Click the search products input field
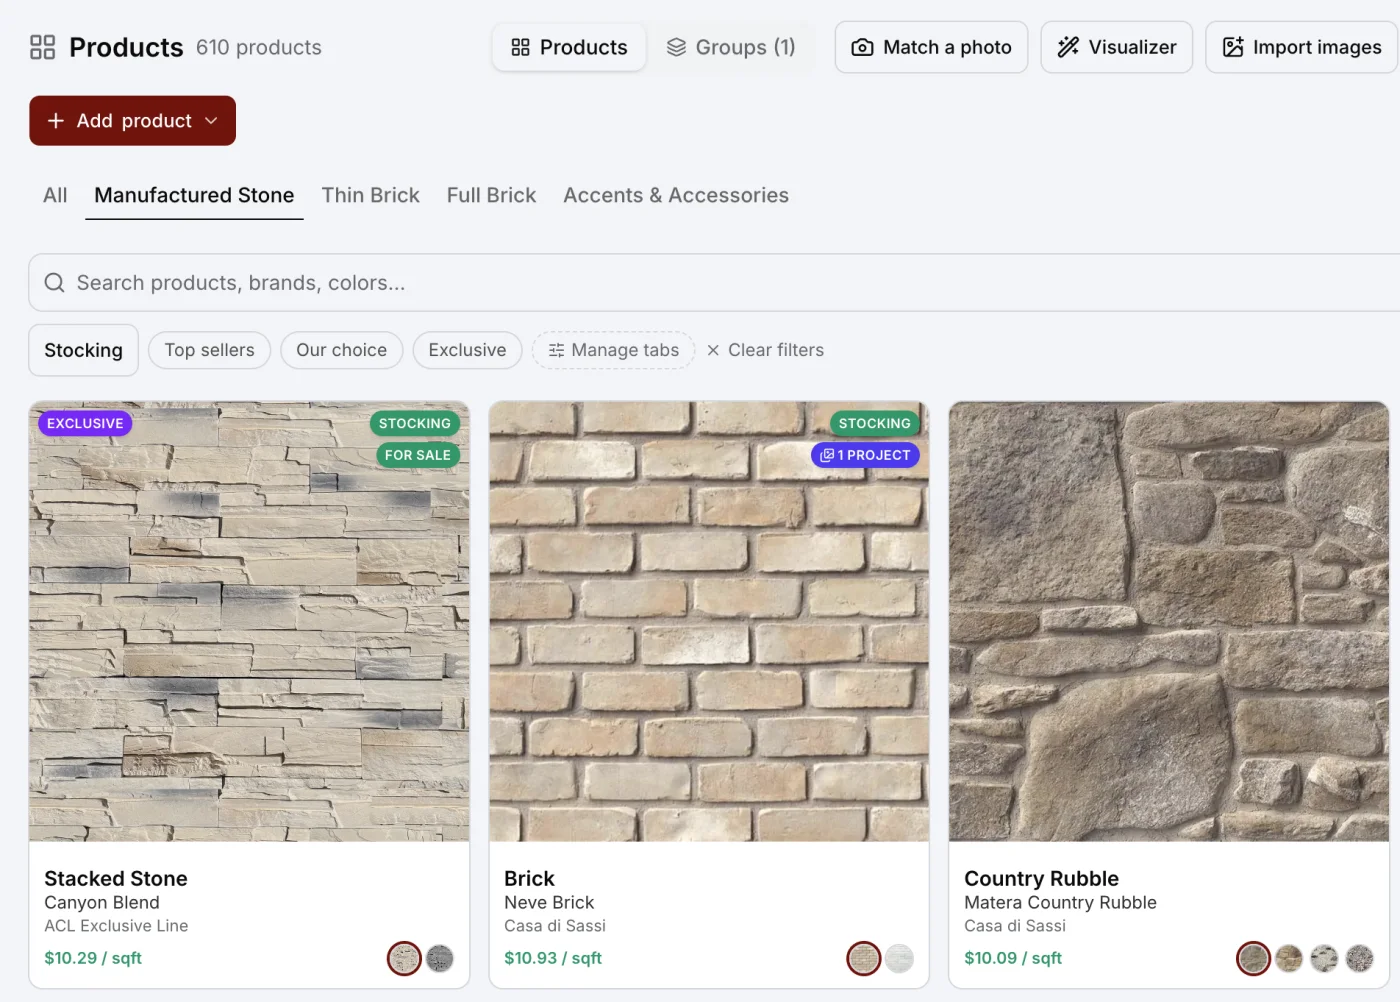The height and width of the screenshot is (1002, 1400). (714, 283)
